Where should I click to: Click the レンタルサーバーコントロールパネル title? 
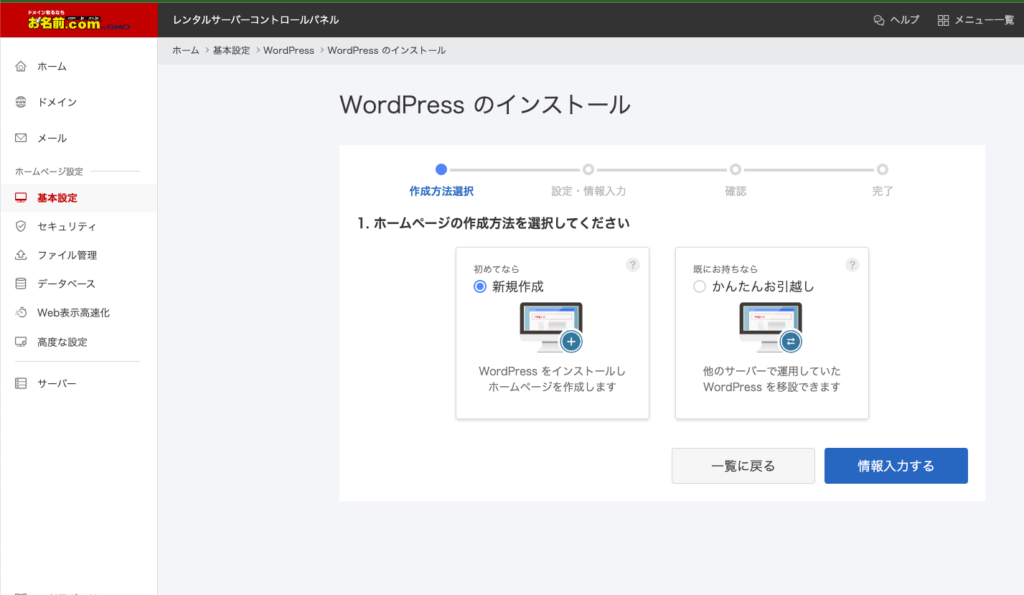(x=255, y=20)
